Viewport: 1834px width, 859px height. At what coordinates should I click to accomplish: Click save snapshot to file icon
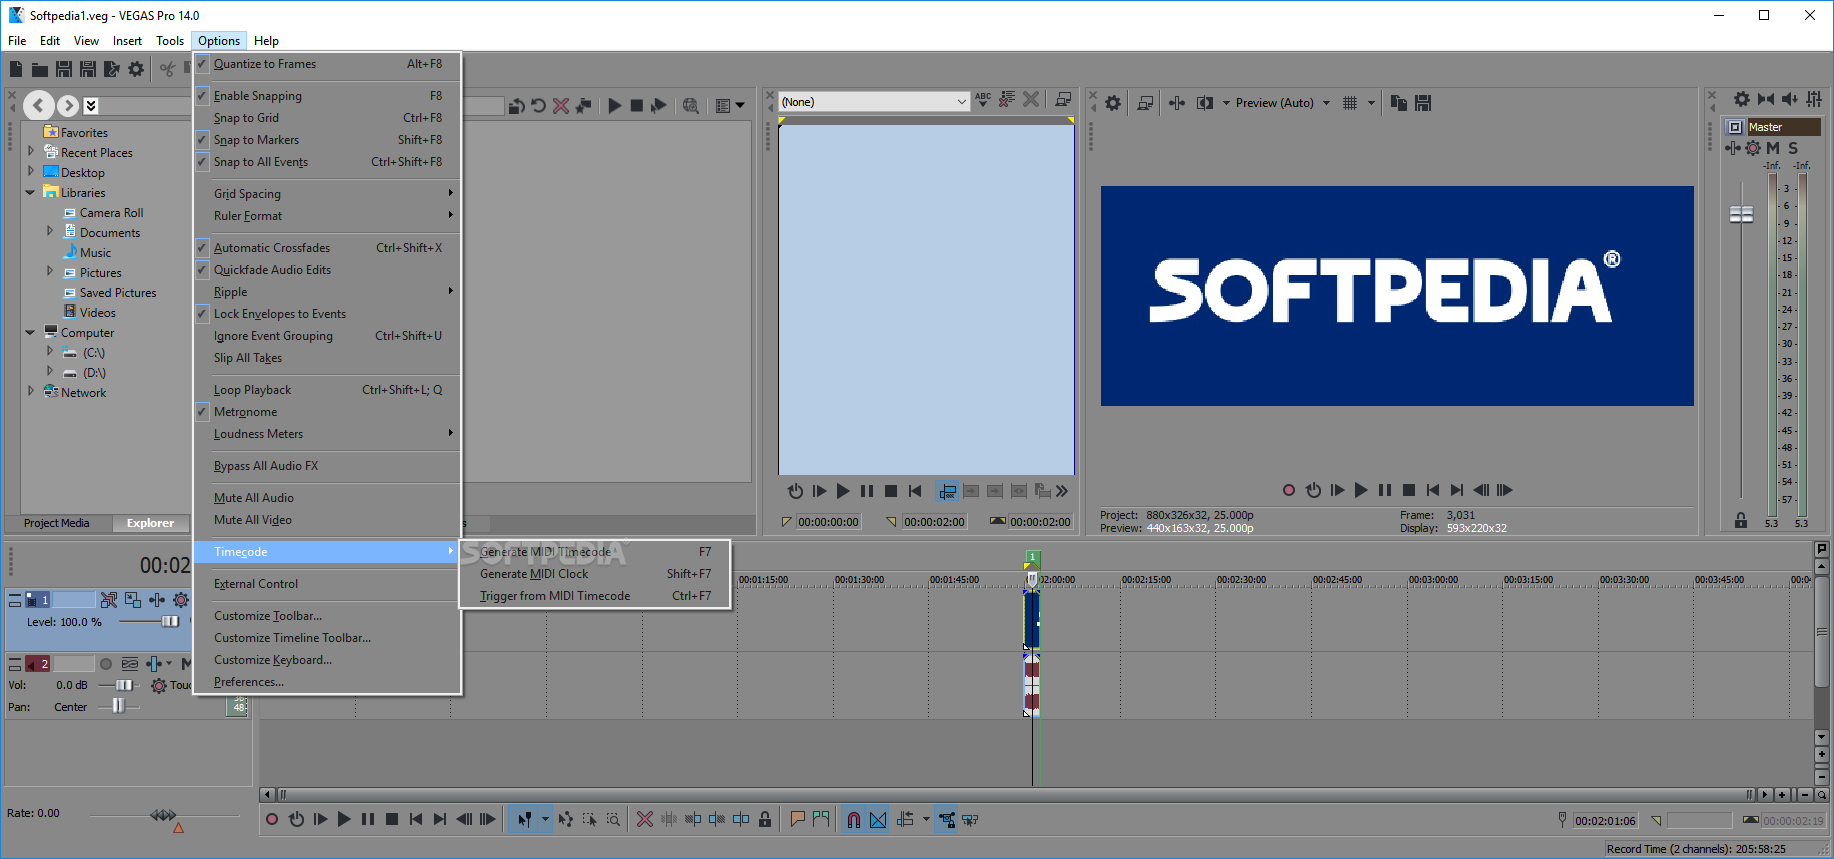point(1423,103)
